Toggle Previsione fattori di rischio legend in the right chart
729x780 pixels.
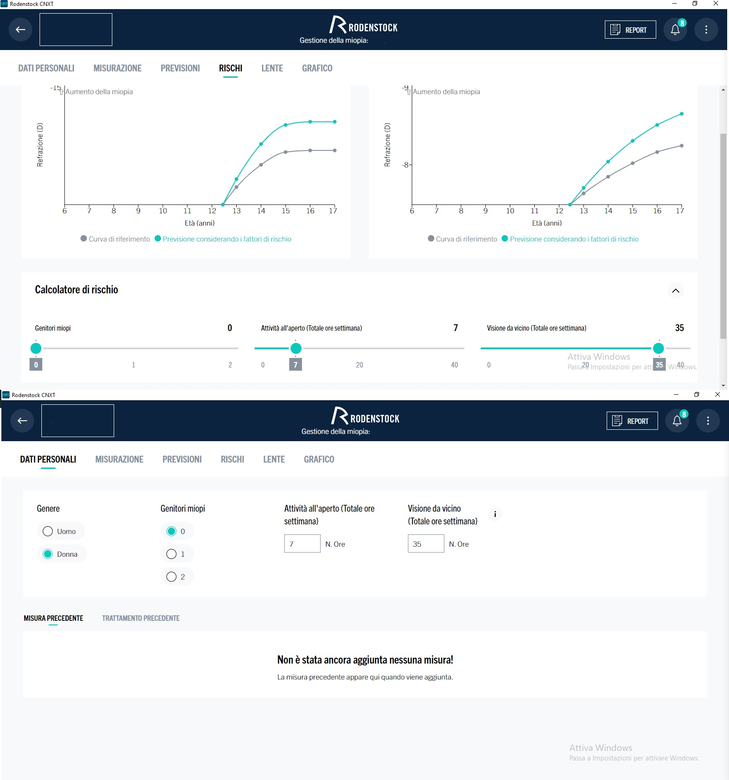point(570,239)
